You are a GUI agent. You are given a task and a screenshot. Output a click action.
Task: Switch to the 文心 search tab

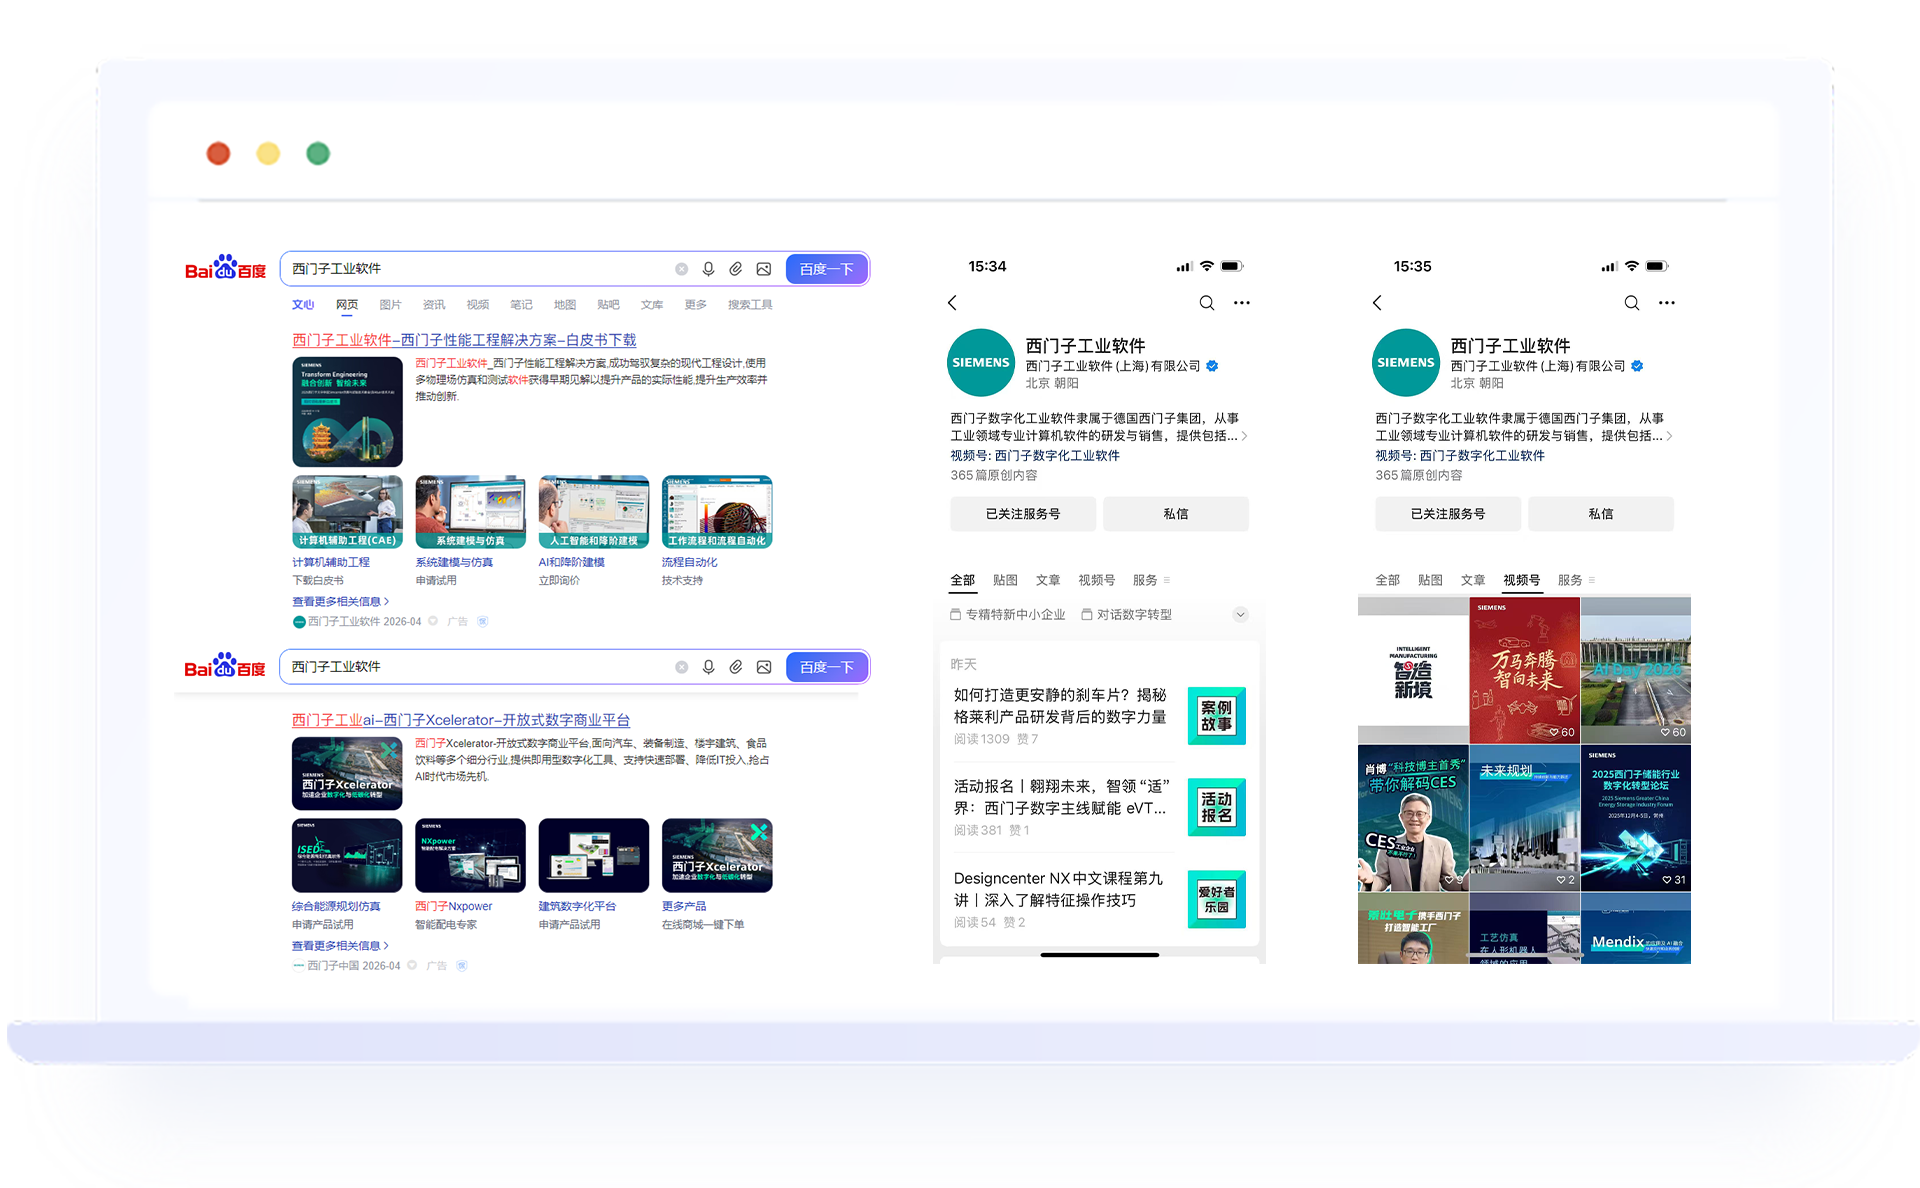point(303,305)
